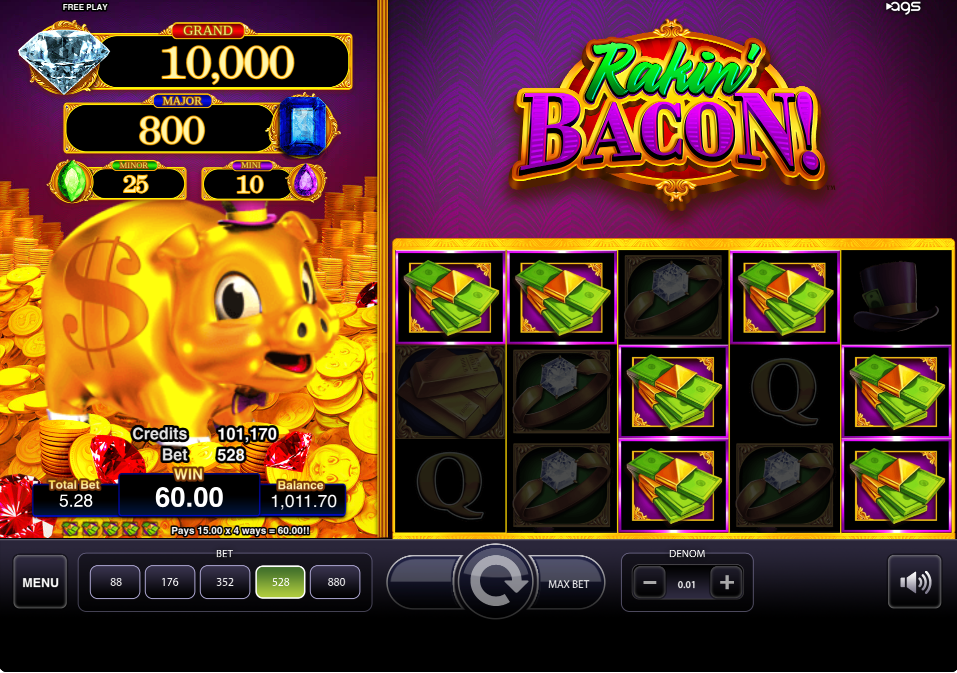
Task: Select the 176 bet option
Action: (170, 582)
